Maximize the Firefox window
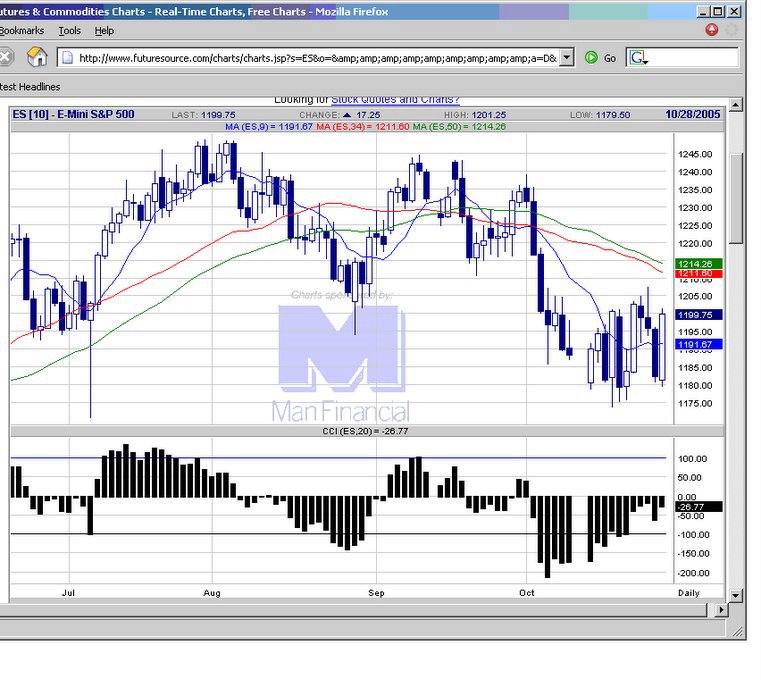The image size is (761, 680). point(719,12)
